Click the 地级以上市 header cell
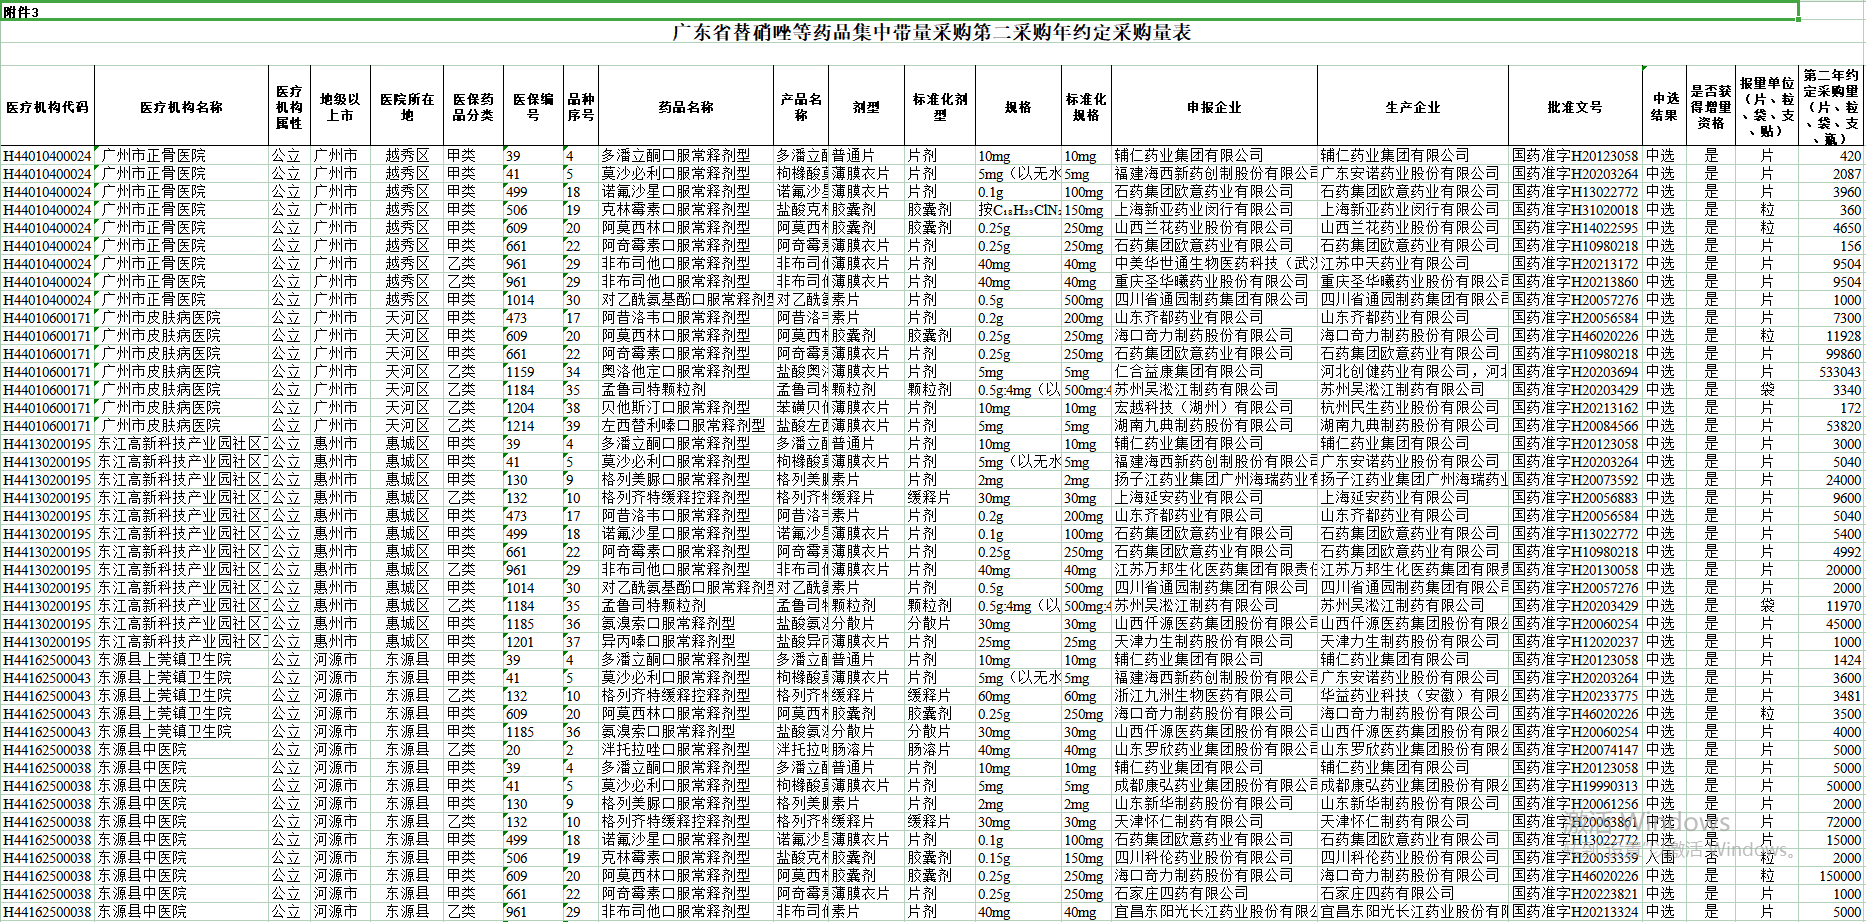The height and width of the screenshot is (922, 1866). click(340, 107)
